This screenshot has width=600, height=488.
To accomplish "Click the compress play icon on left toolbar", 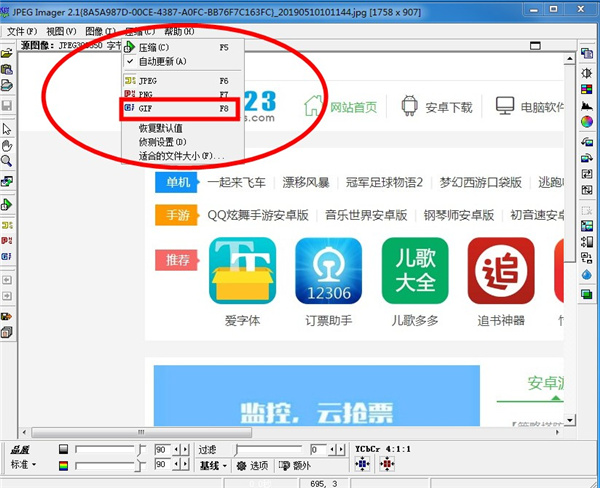I will click(7, 205).
